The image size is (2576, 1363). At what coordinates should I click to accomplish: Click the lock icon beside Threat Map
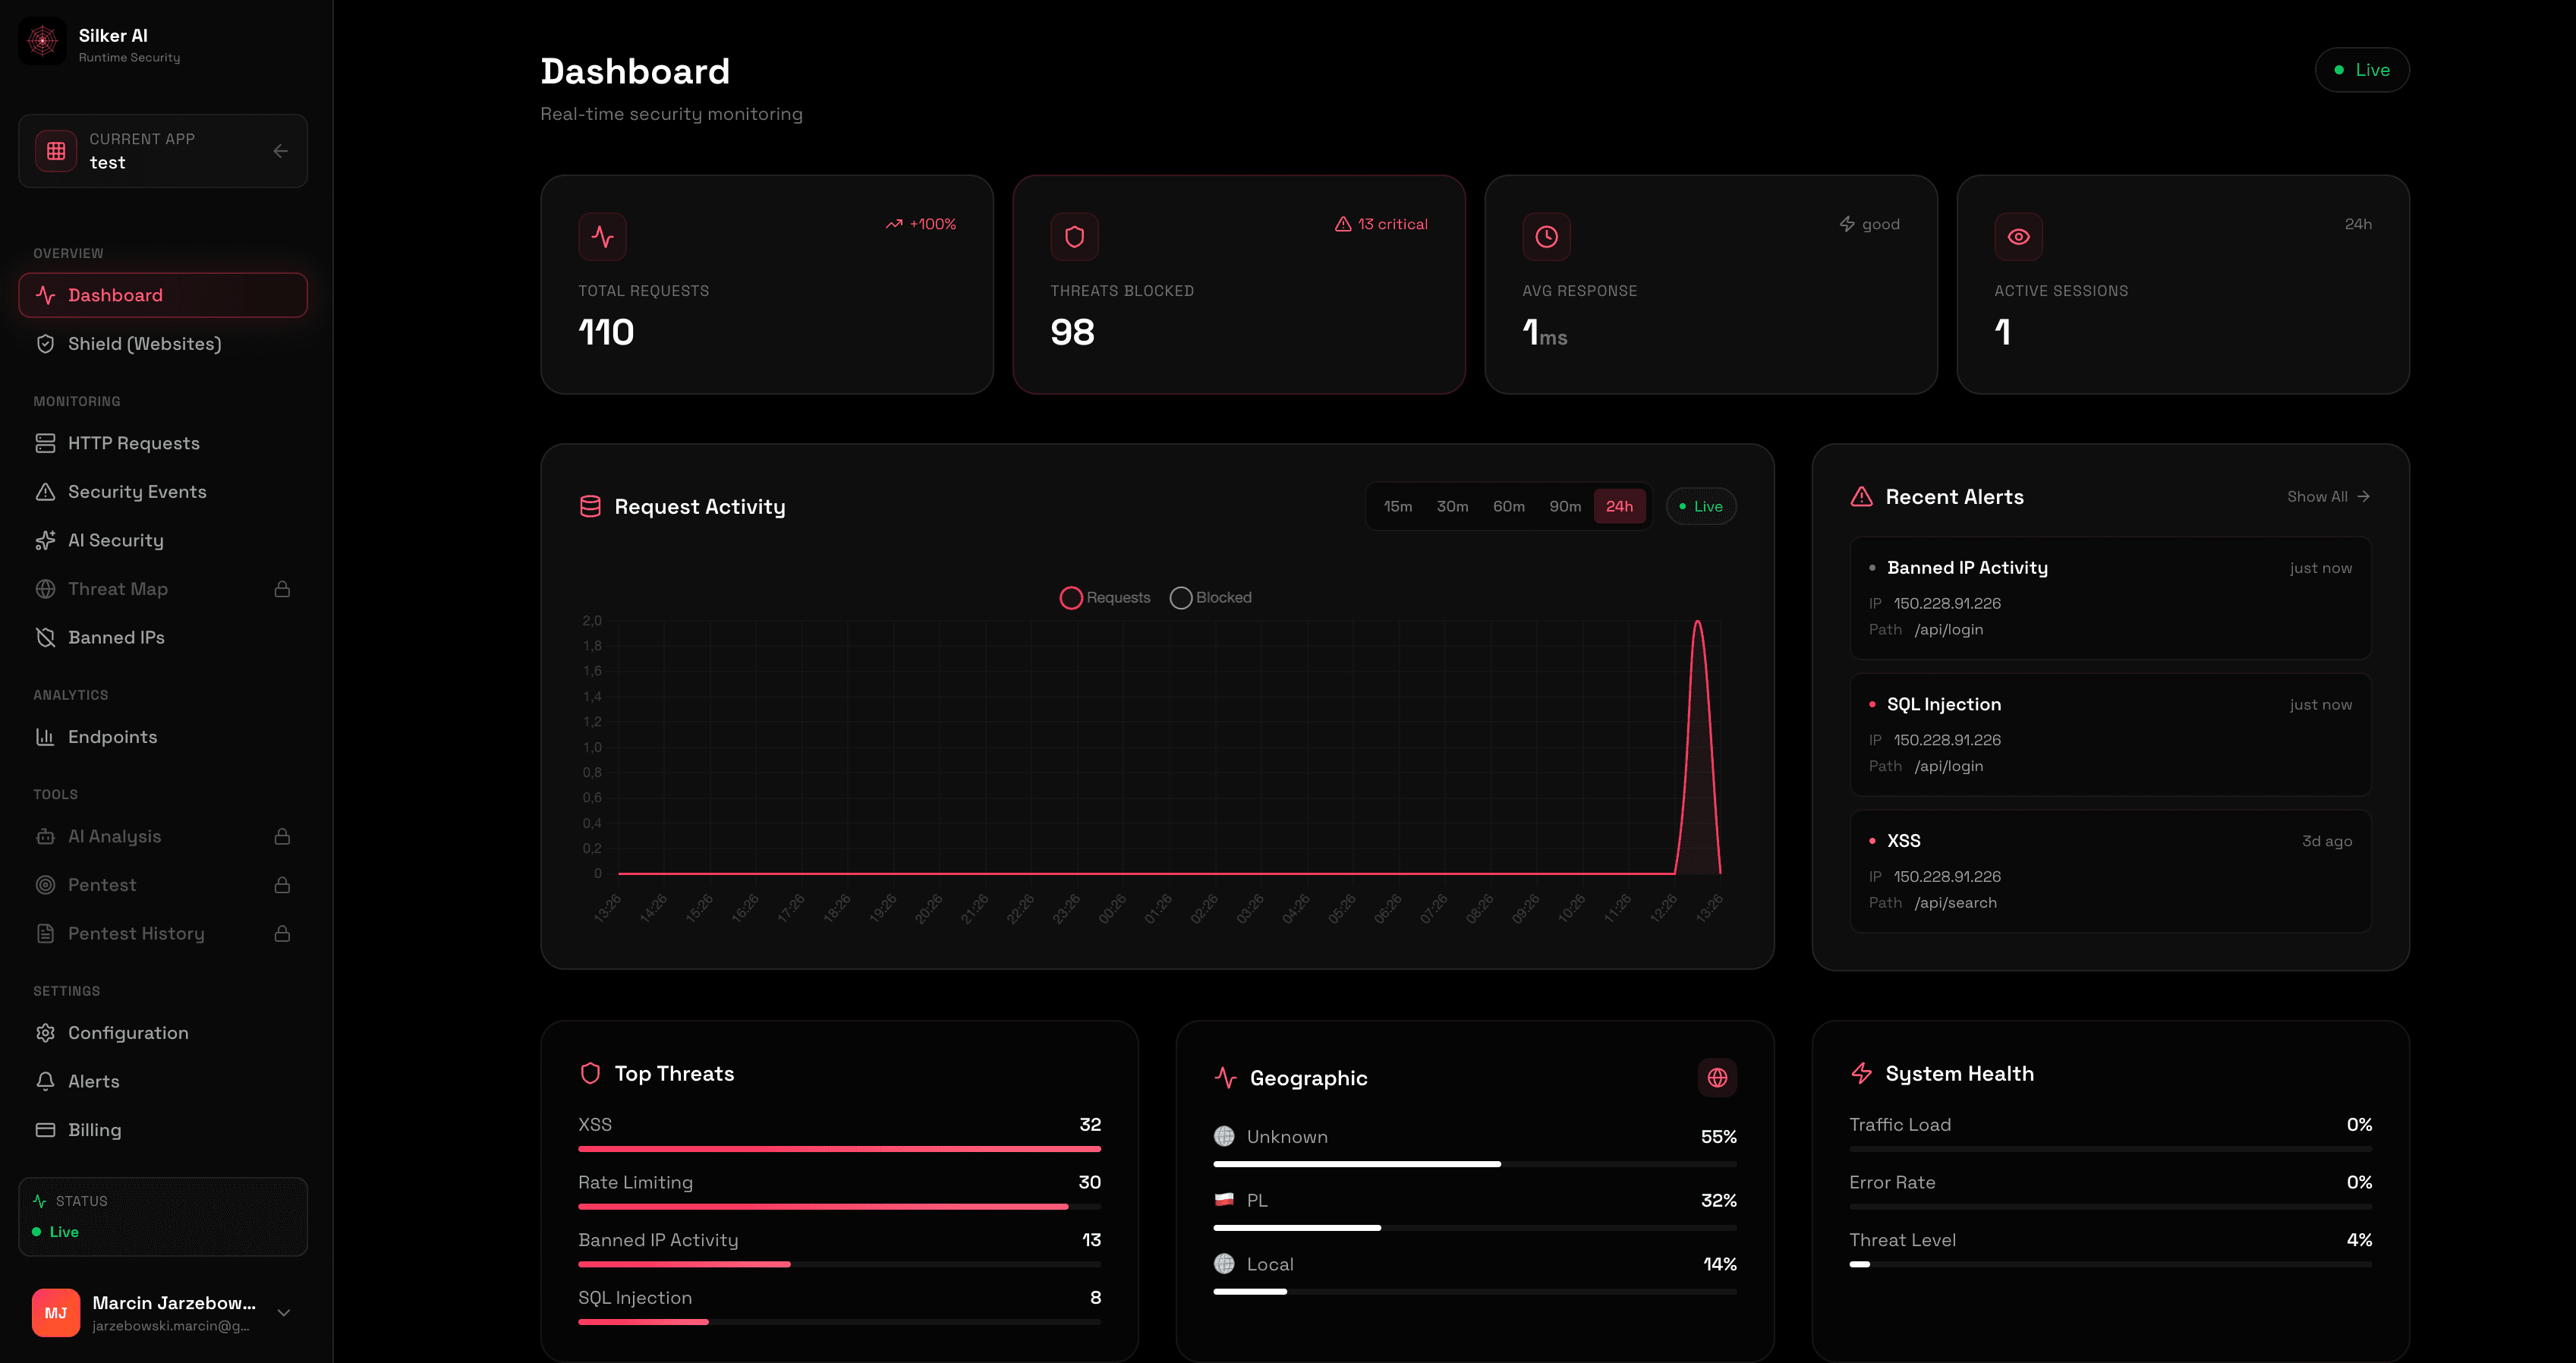[x=282, y=589]
